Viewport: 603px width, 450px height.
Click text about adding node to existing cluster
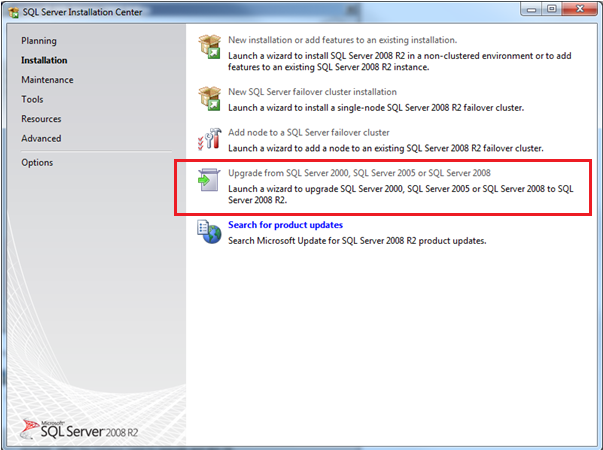386,148
